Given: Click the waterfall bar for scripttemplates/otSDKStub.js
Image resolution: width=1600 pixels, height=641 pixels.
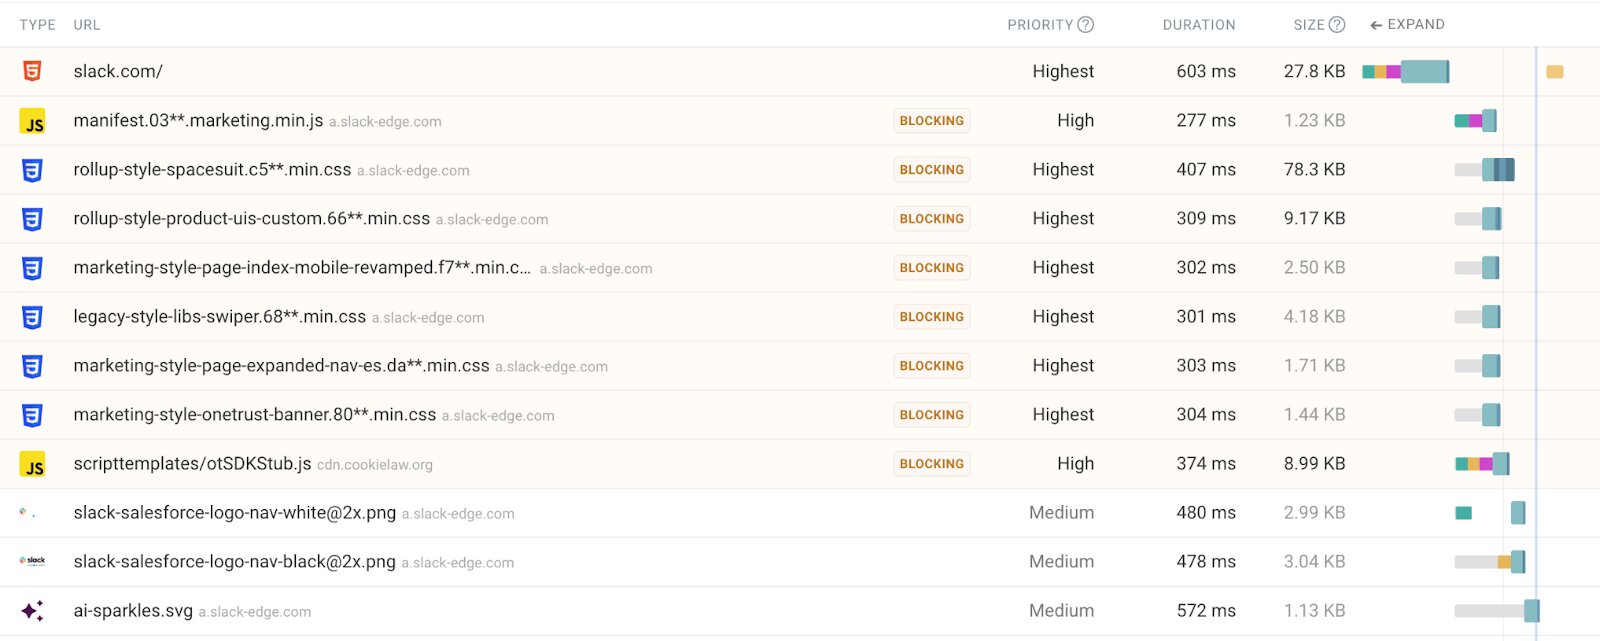Looking at the screenshot, I should tap(1482, 464).
